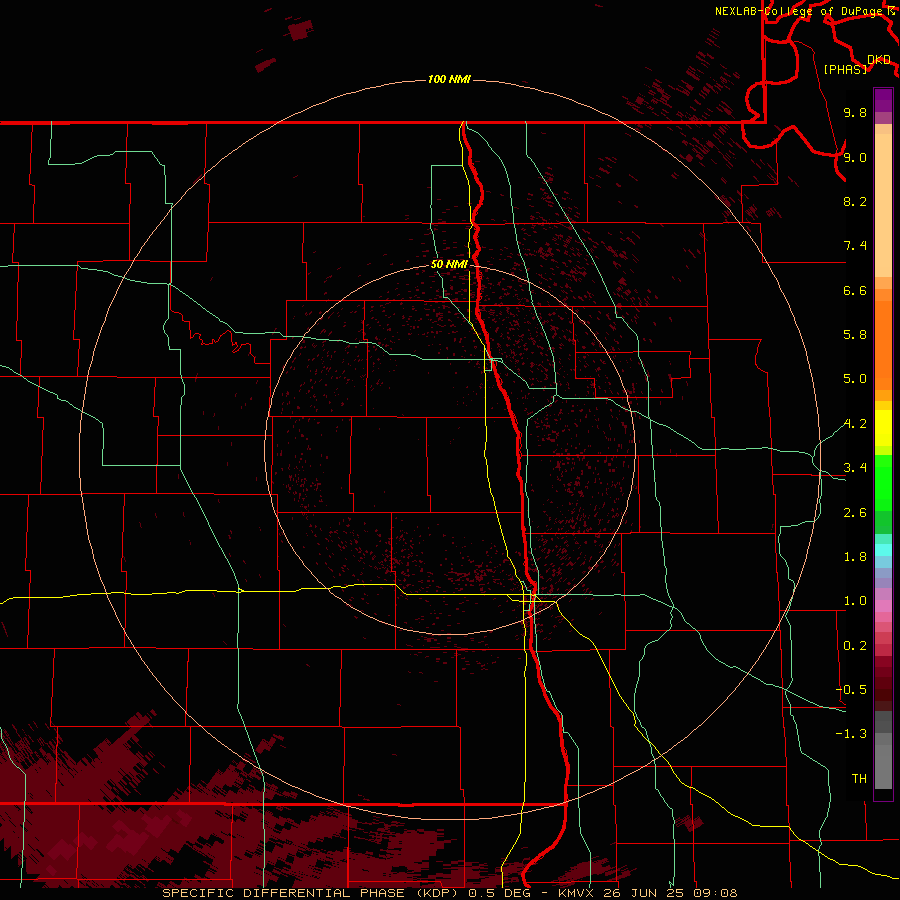Select the 9.8 scale value
900x900 pixels.
(855, 112)
